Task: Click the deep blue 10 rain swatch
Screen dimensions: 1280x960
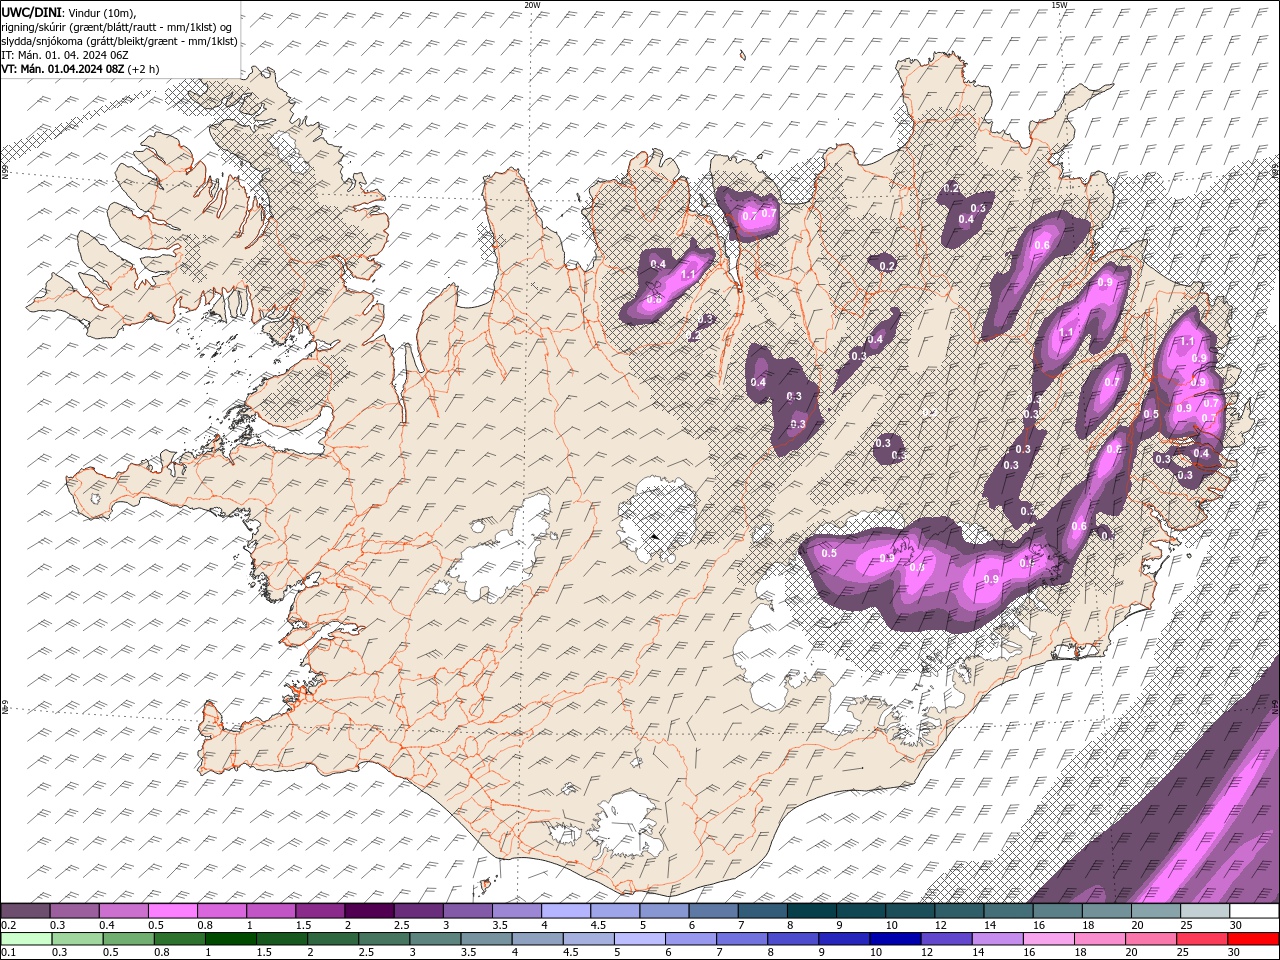Action: point(896,939)
